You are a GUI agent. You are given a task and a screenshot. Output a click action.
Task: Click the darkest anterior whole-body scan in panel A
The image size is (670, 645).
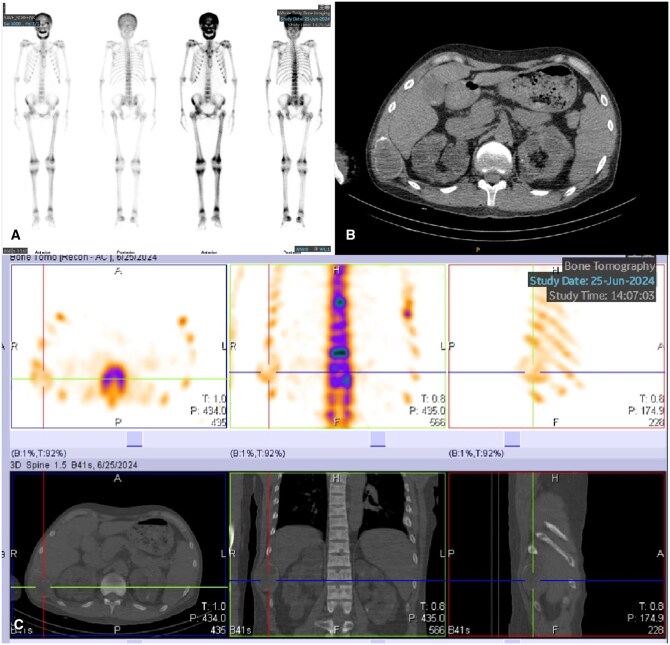208,120
